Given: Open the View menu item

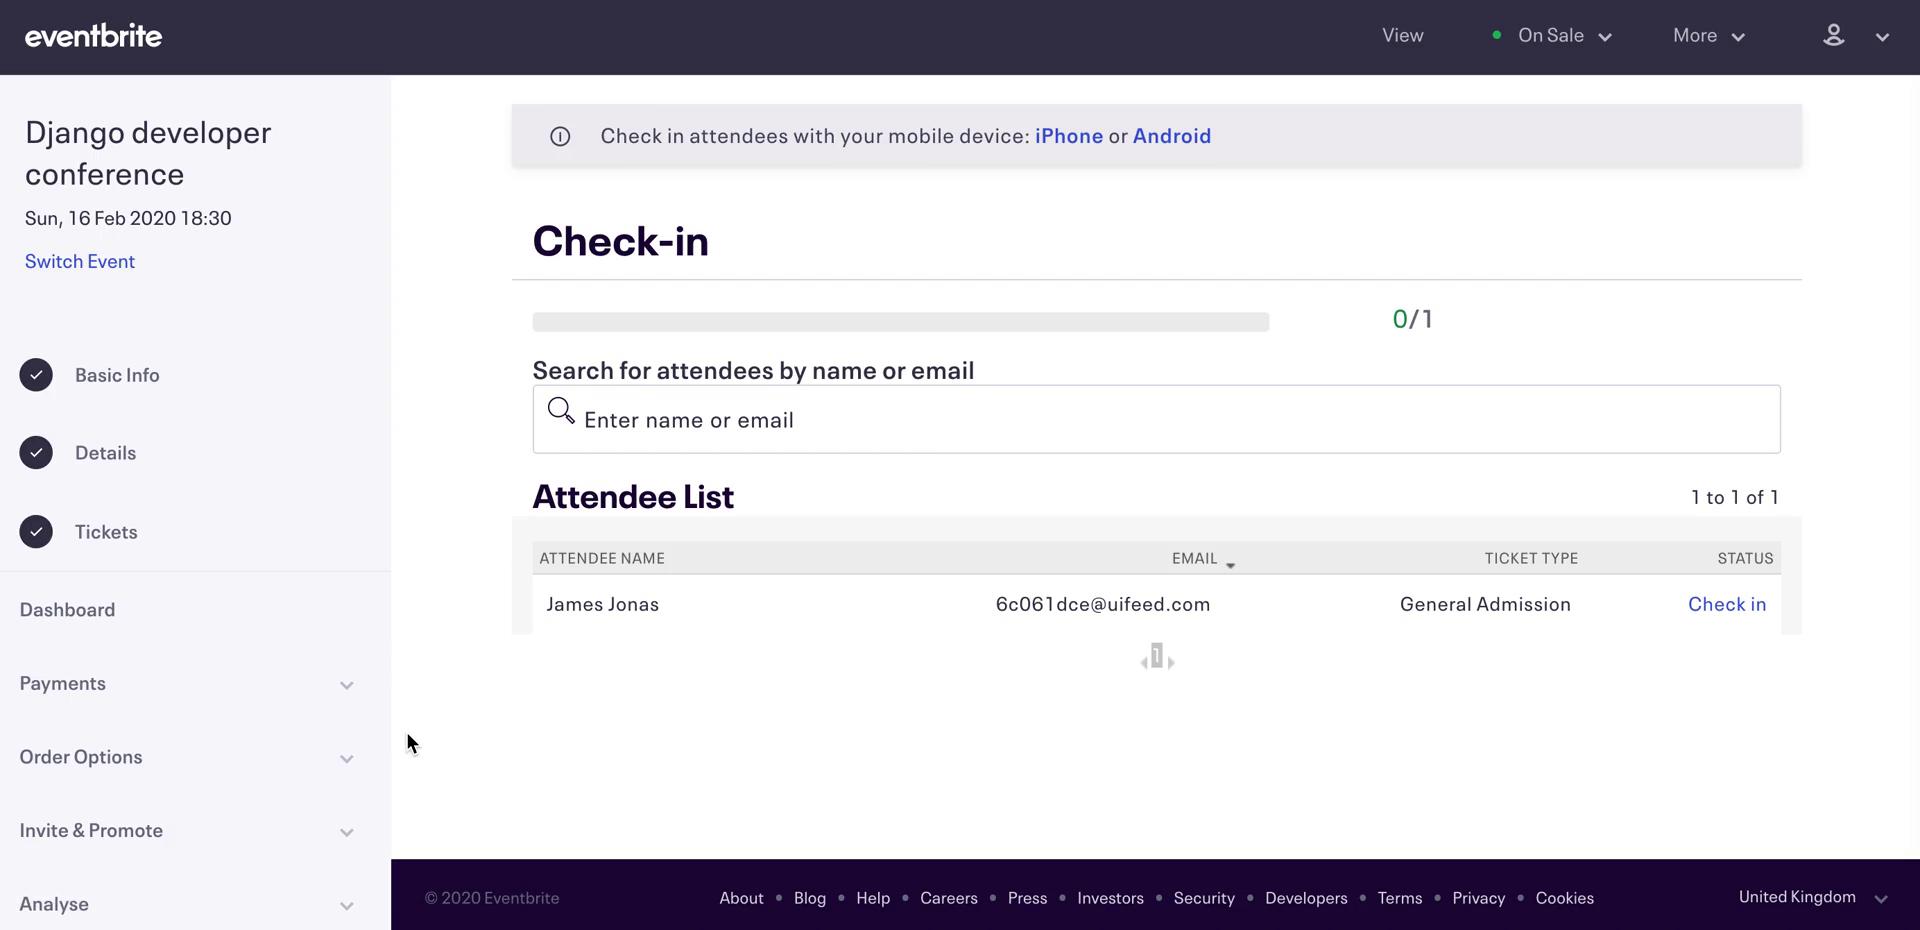Looking at the screenshot, I should 1403,35.
